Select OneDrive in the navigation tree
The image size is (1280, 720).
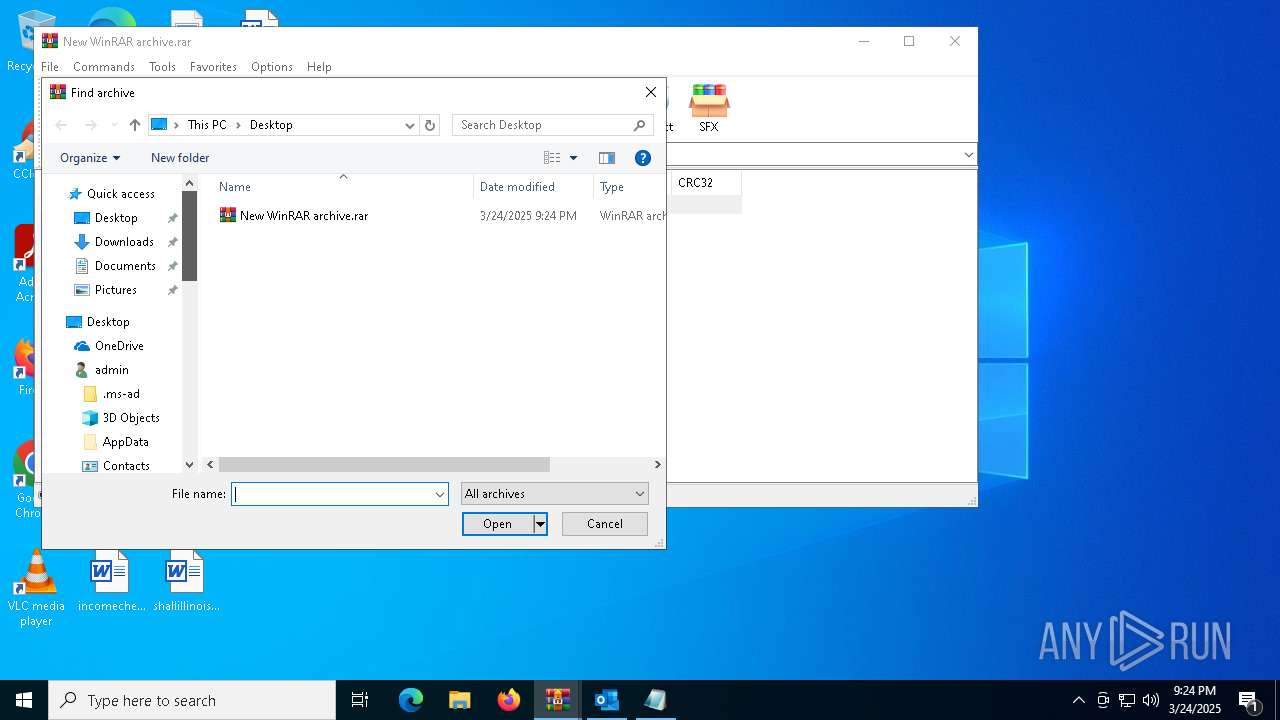point(119,346)
